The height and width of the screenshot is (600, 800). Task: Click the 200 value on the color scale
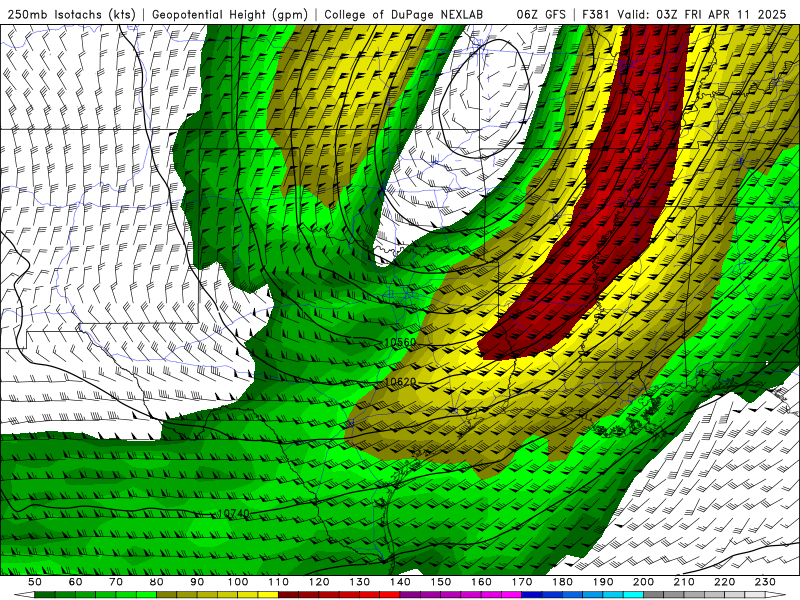(x=643, y=582)
